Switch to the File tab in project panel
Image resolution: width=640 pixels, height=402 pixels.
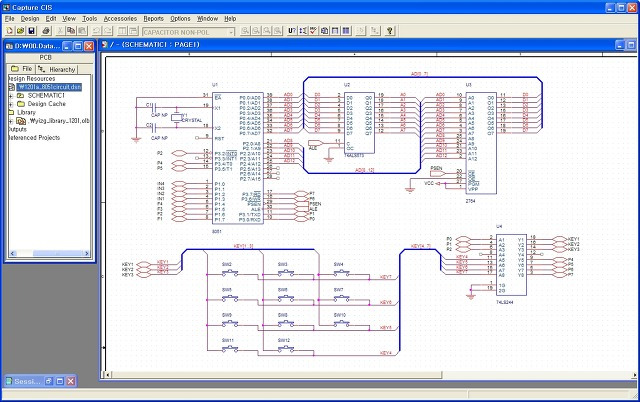click(21, 69)
